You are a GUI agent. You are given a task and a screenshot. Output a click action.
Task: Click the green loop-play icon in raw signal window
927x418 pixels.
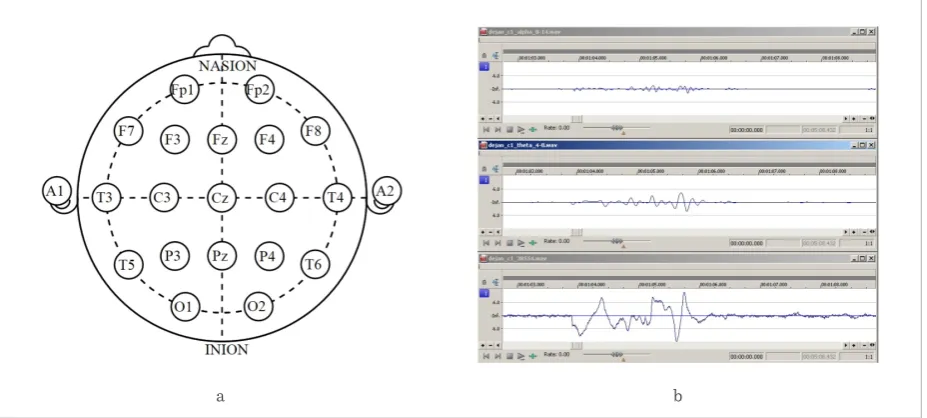pos(533,356)
